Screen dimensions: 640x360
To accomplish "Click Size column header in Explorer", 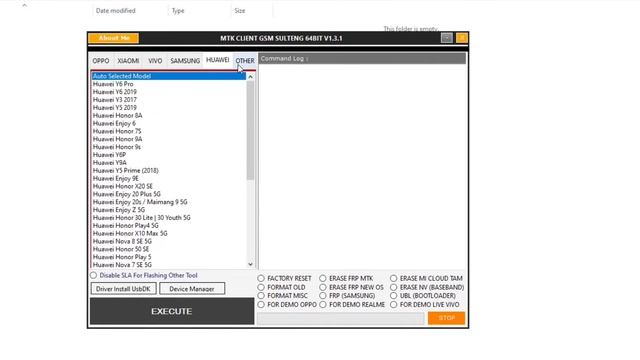I will (240, 11).
